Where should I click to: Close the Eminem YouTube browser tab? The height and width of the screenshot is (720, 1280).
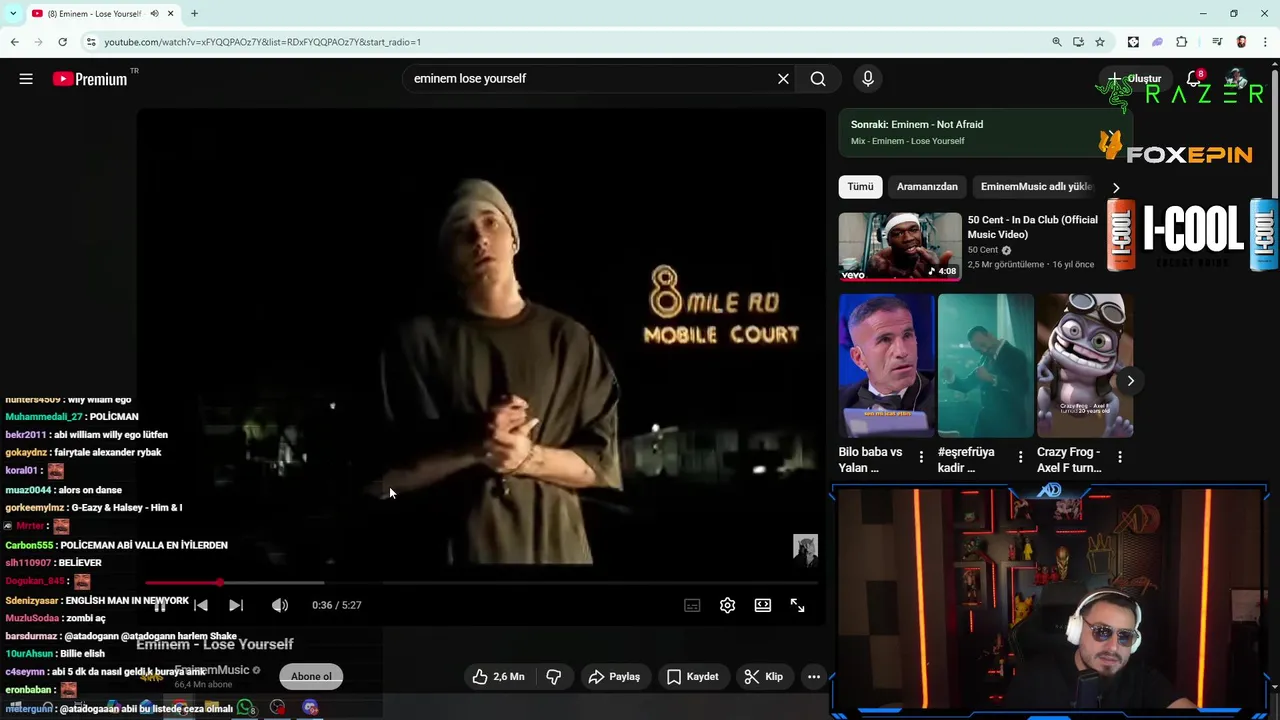click(x=170, y=13)
